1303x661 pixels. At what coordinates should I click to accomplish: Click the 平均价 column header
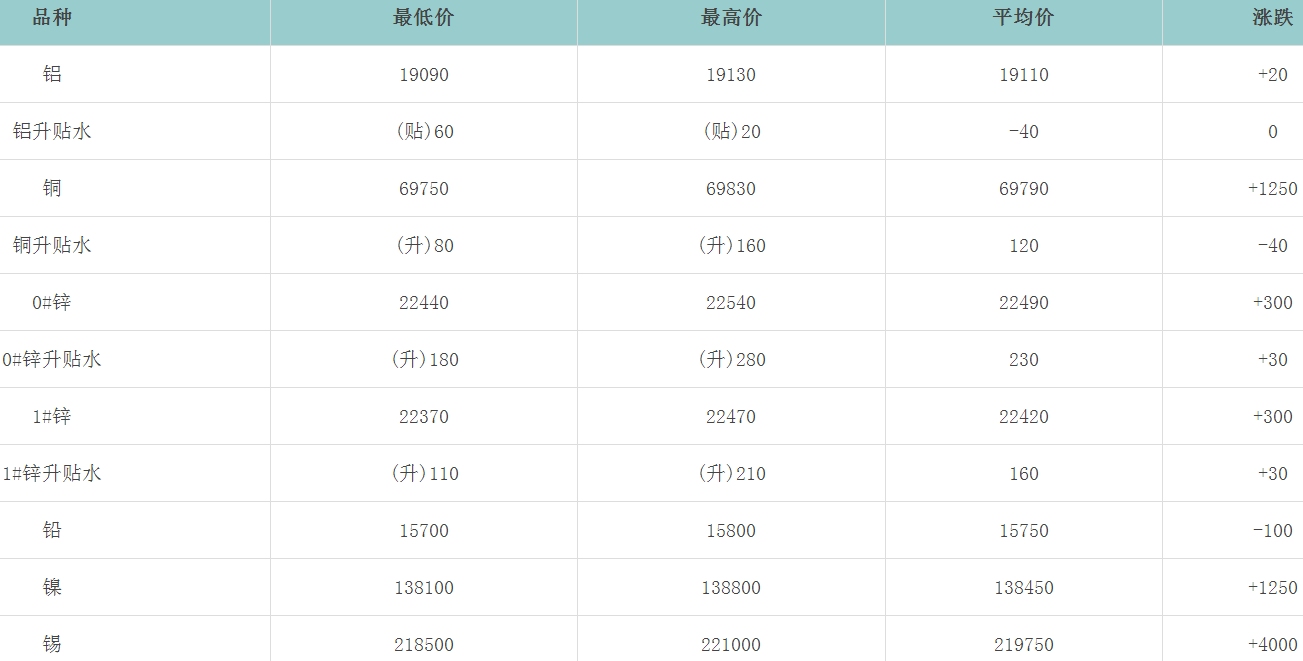point(1023,18)
